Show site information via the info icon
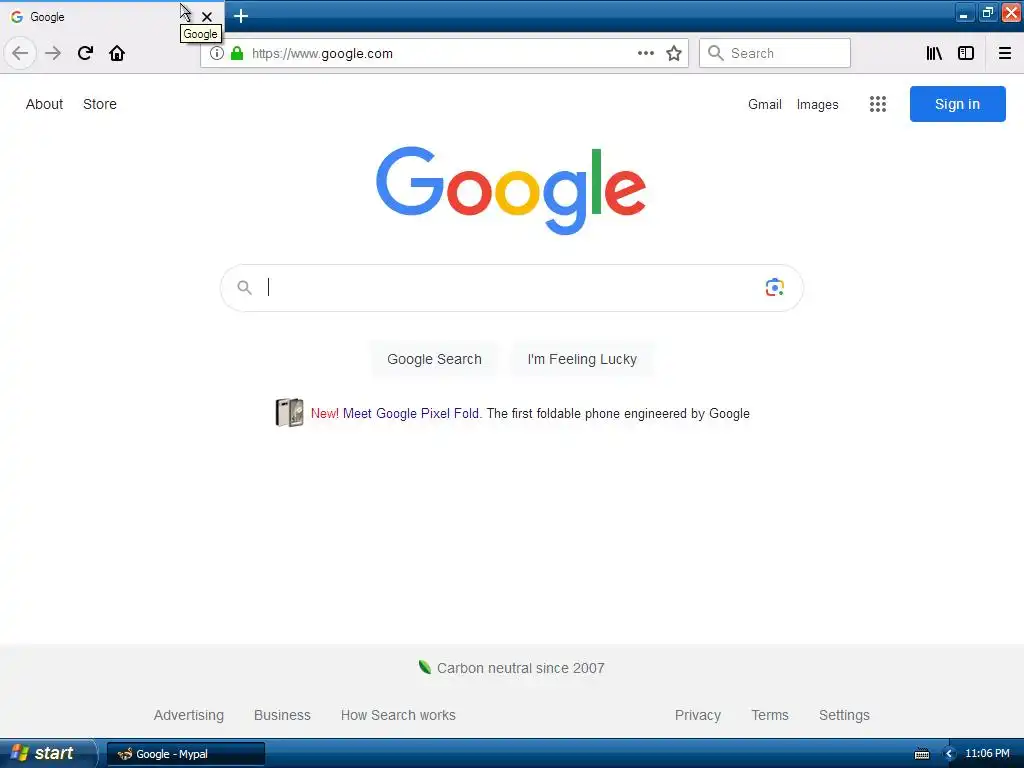This screenshot has width=1024, height=768. click(x=217, y=53)
